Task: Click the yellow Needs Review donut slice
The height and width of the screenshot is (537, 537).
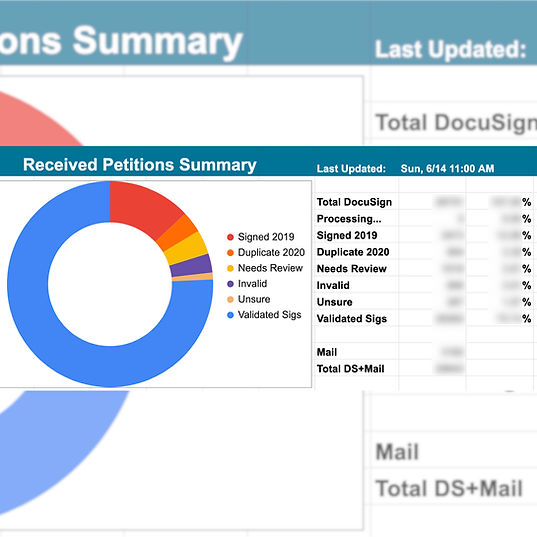Action: click(x=187, y=249)
